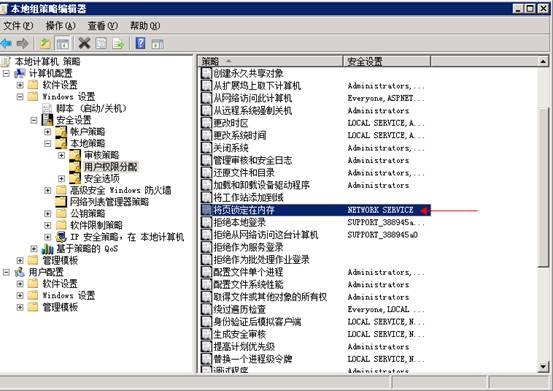
Task: Click the Properties toolbar icon
Action: pyautogui.click(x=101, y=43)
